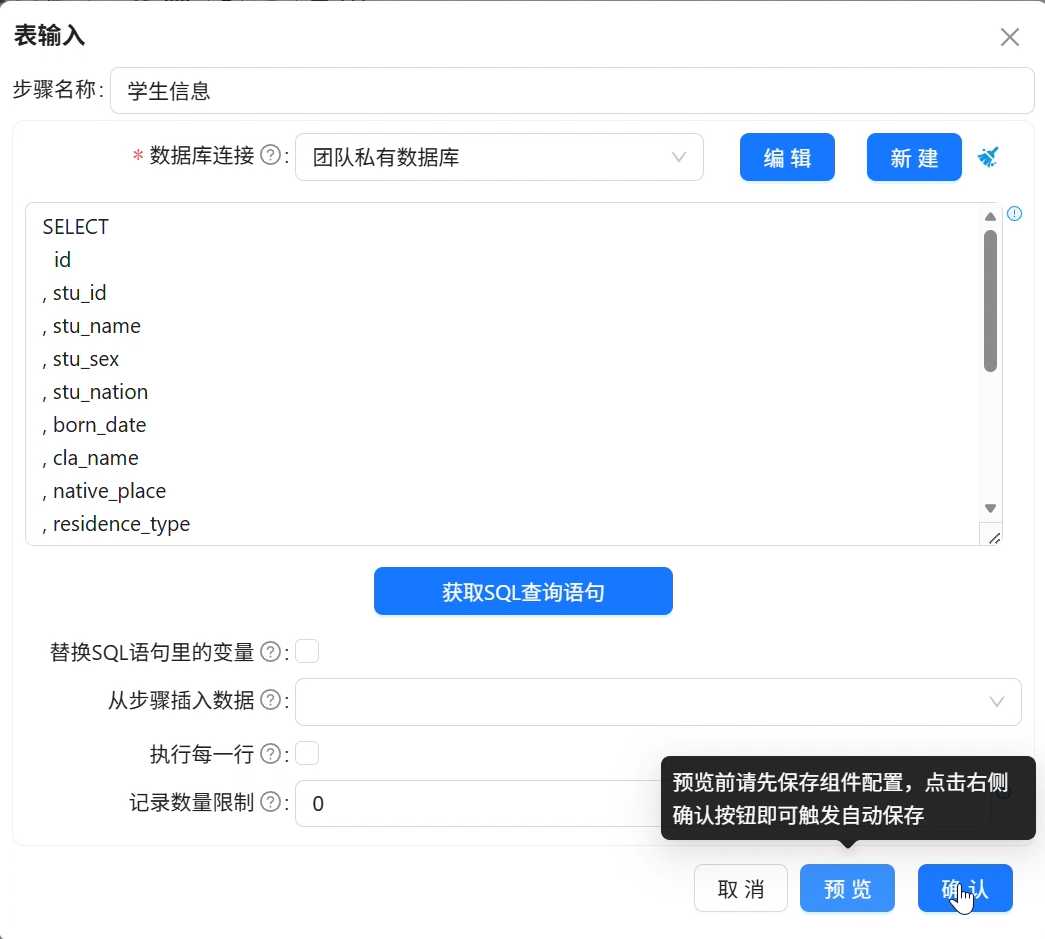Click the 编辑 button
Screen dimensions: 1045x939
pyautogui.click(x=787, y=157)
